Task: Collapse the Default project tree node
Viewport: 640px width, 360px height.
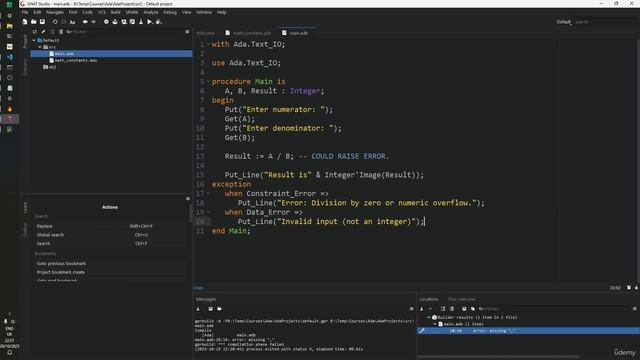Action: click(34, 40)
